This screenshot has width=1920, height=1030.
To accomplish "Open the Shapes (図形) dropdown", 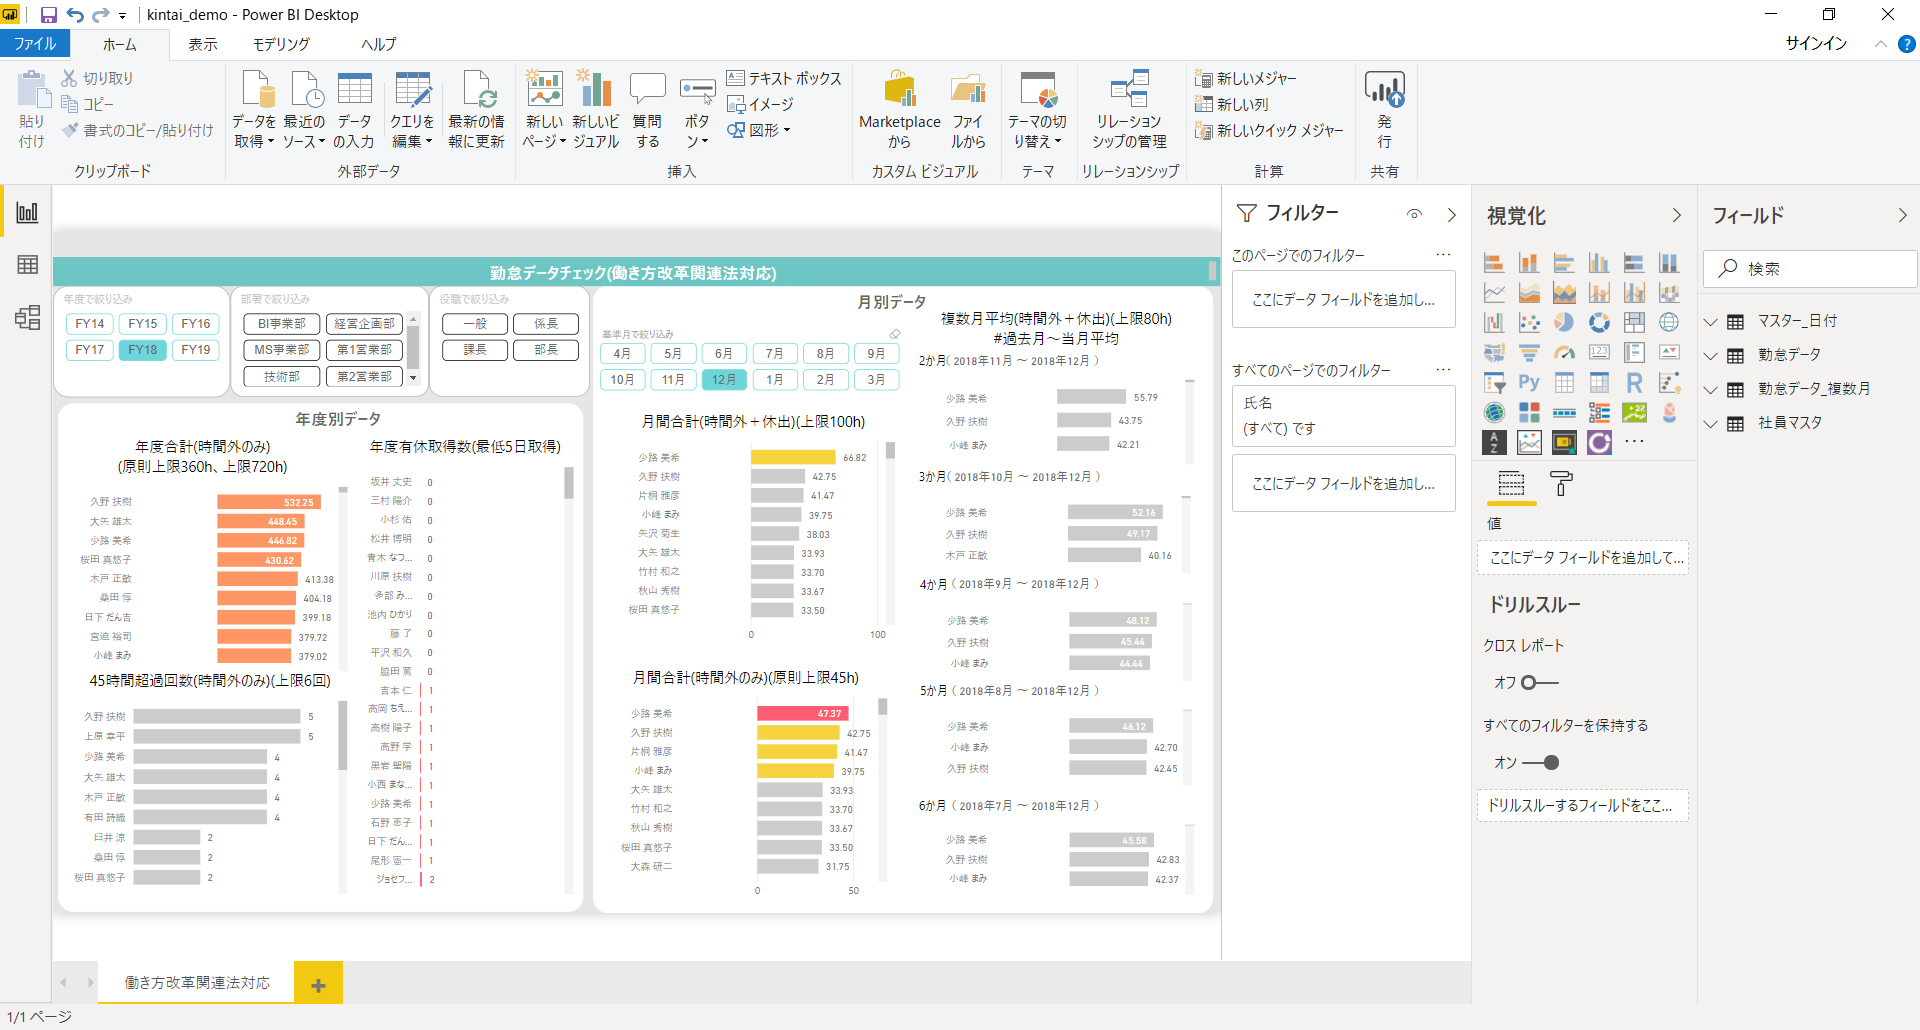I will 759,130.
